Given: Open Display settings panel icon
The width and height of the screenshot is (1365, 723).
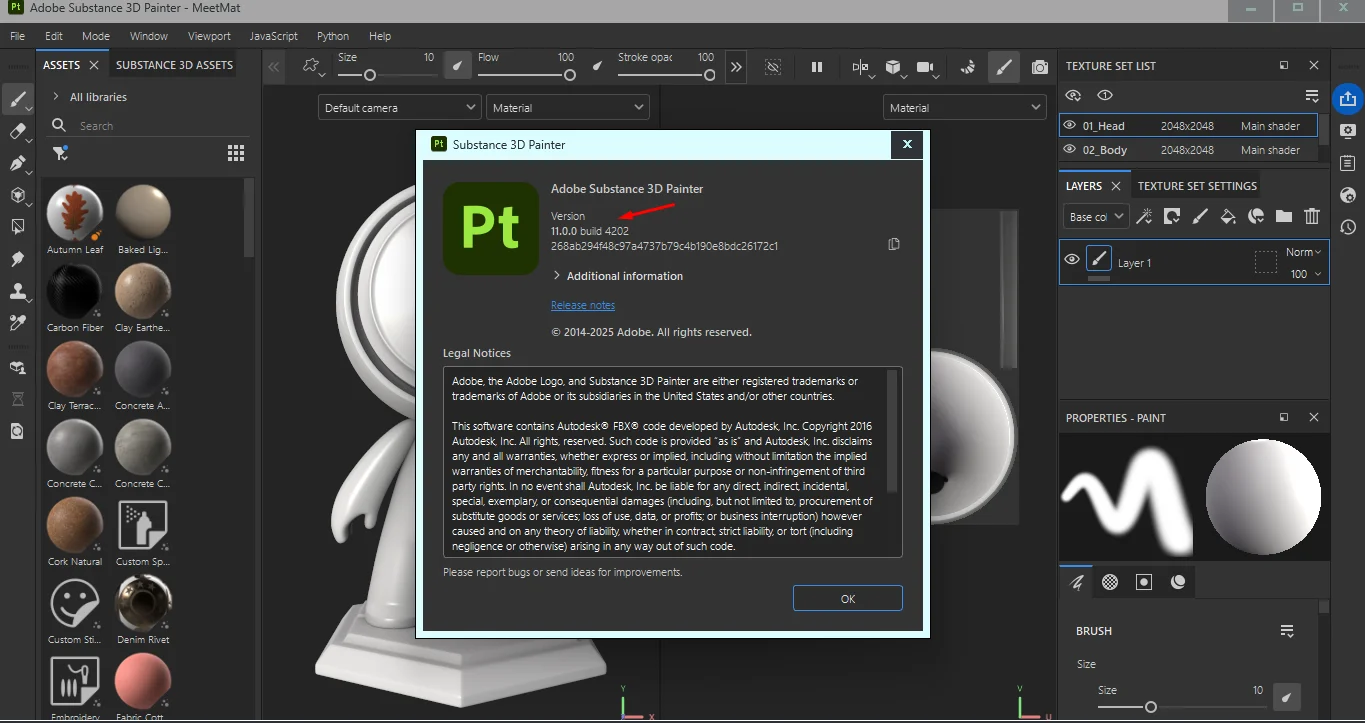Looking at the screenshot, I should [1348, 131].
